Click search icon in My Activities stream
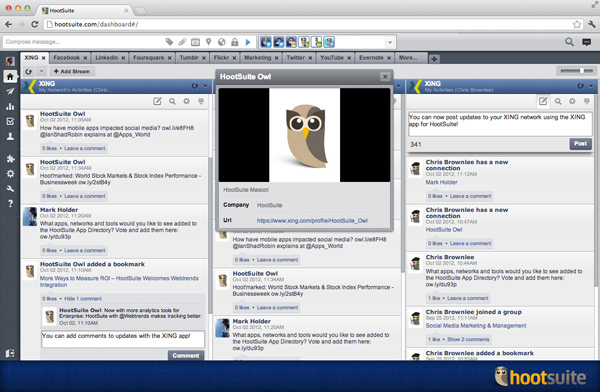The height and width of the screenshot is (392, 600). coord(558,101)
